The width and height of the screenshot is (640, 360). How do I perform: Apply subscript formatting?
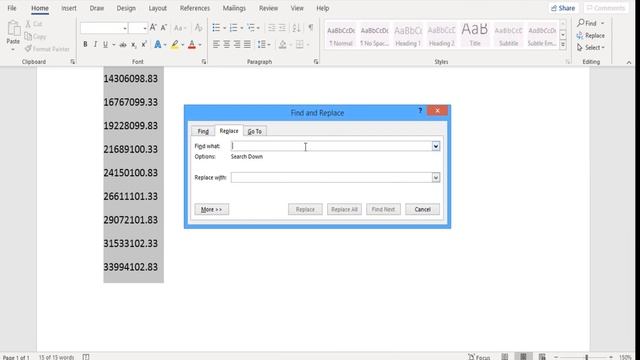coord(133,45)
